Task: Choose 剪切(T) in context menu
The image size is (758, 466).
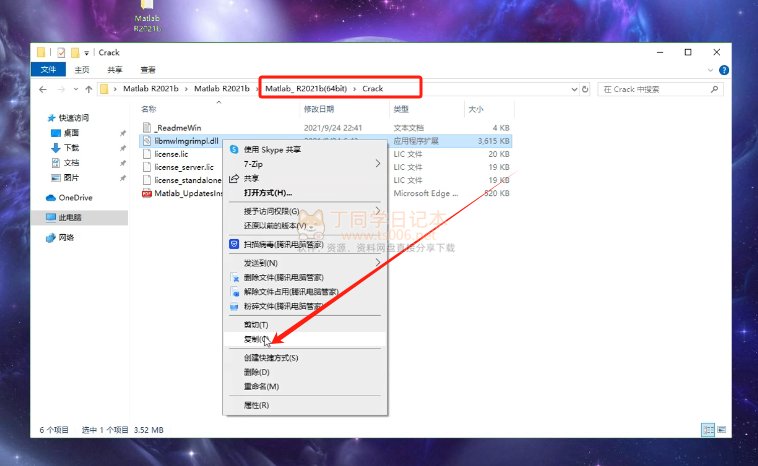Action: click(x=305, y=325)
